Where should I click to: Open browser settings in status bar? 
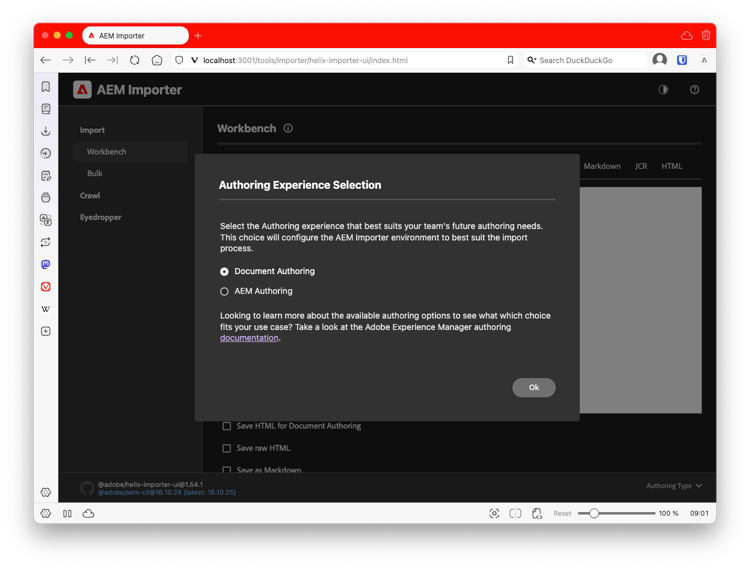click(x=45, y=513)
